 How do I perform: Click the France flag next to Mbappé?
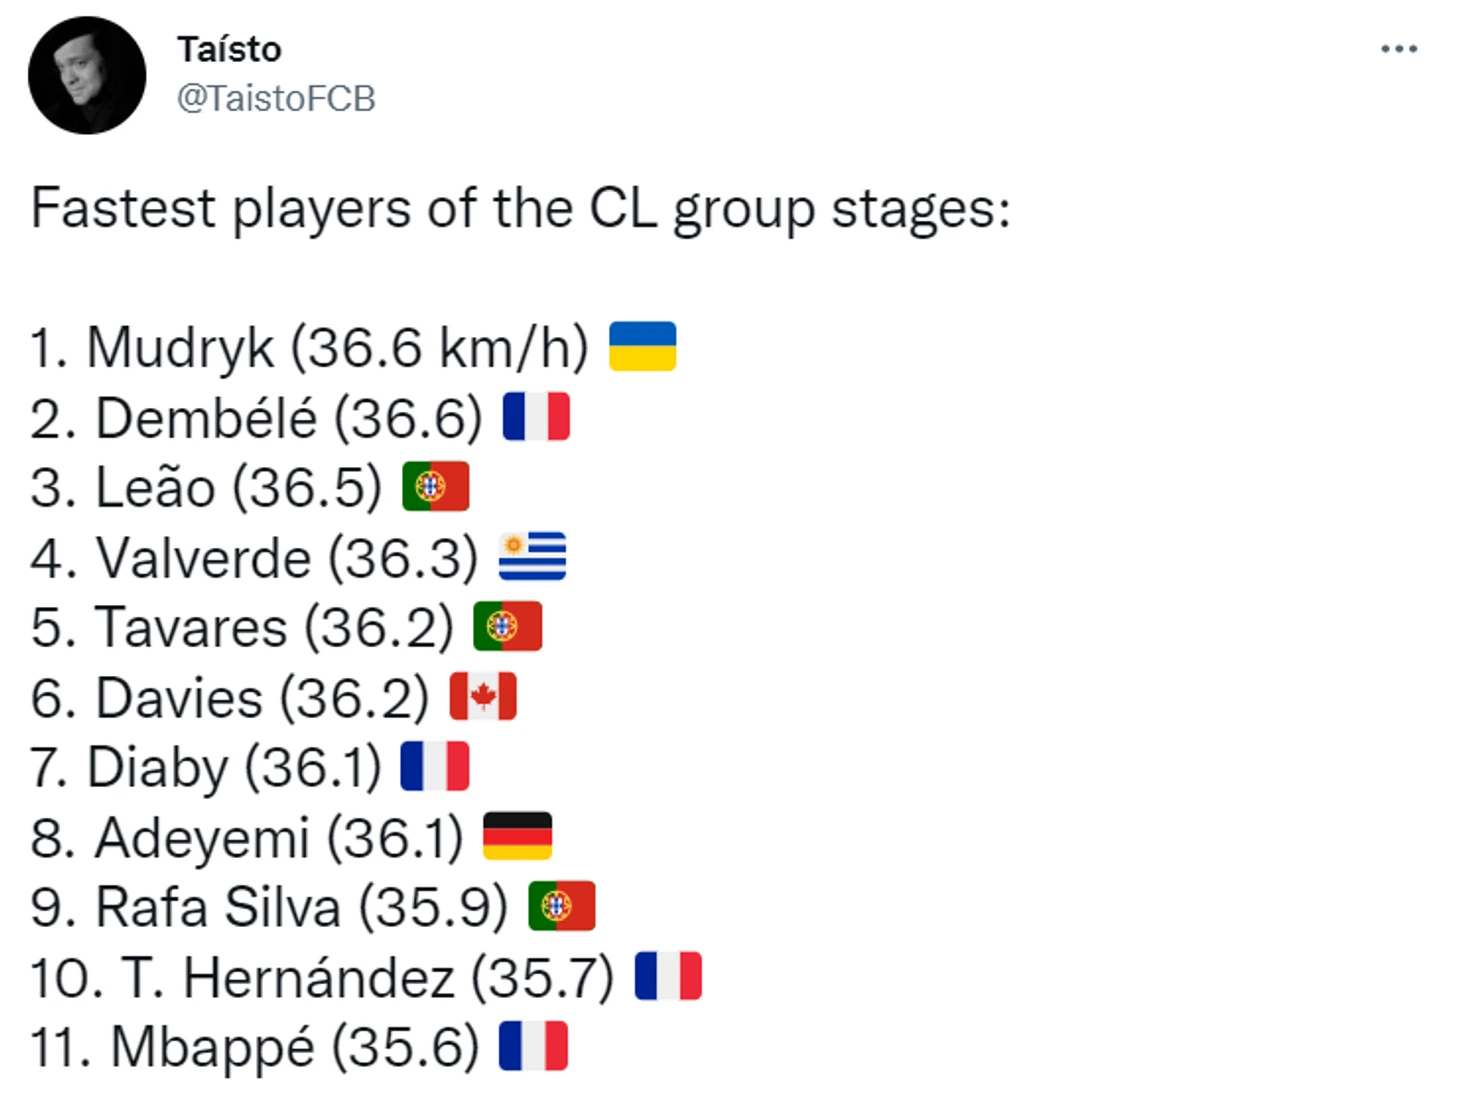click(x=533, y=1047)
